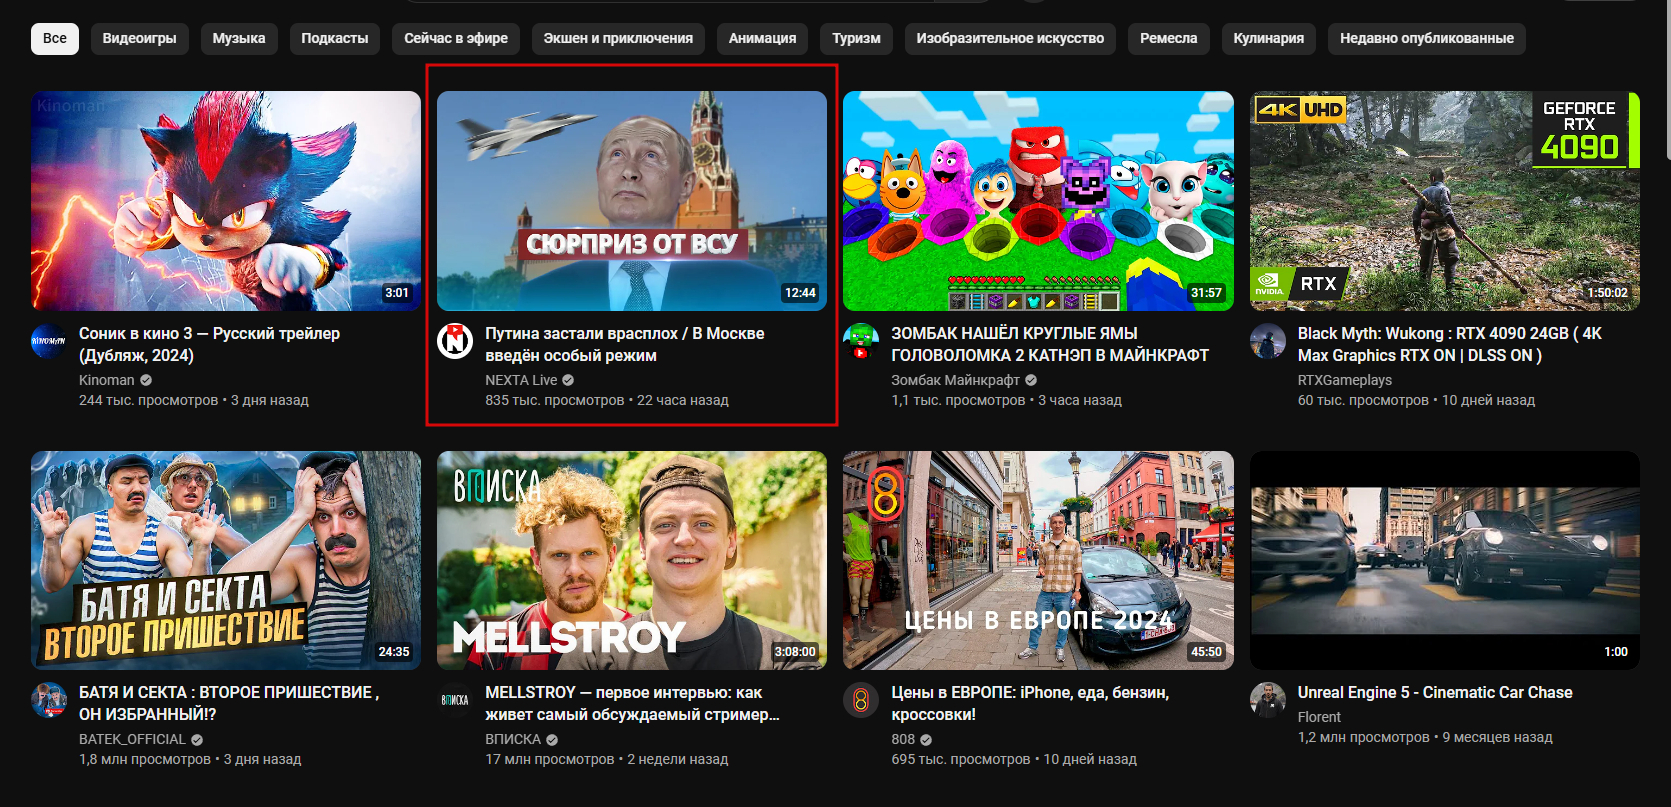Select the "Сейчас в эфире" chip

tap(456, 38)
